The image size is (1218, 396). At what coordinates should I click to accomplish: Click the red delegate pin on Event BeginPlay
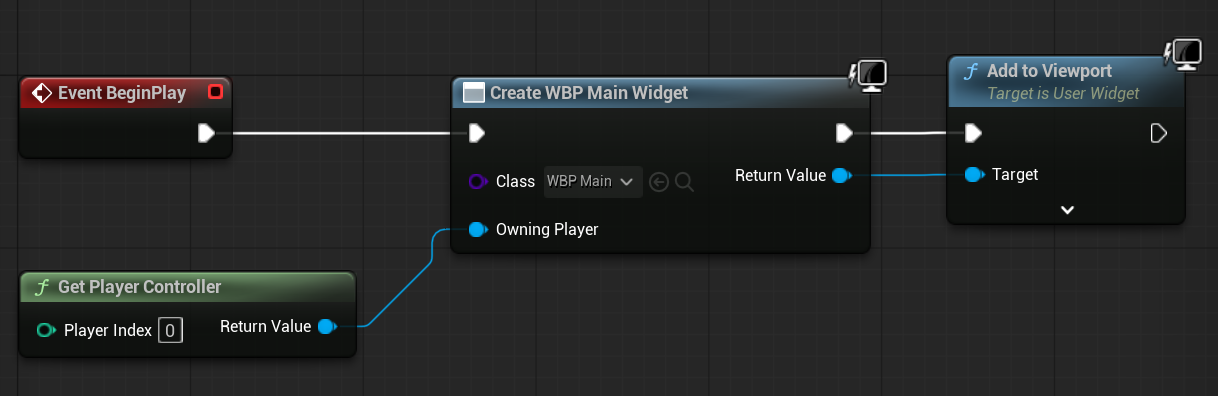pyautogui.click(x=214, y=93)
